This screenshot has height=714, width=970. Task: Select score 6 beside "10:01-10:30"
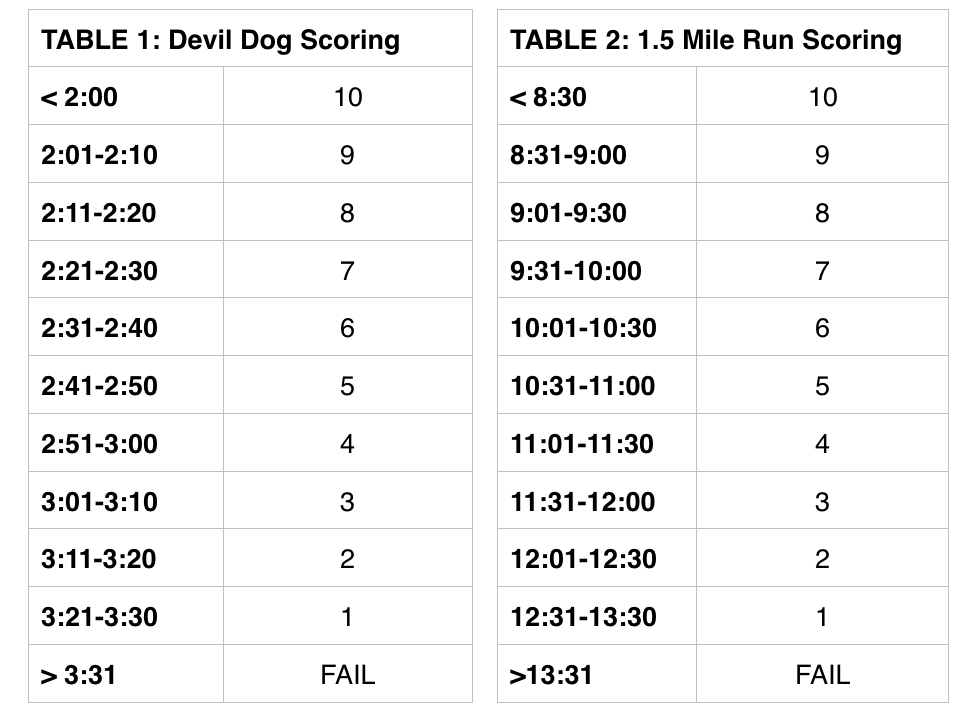pos(822,328)
